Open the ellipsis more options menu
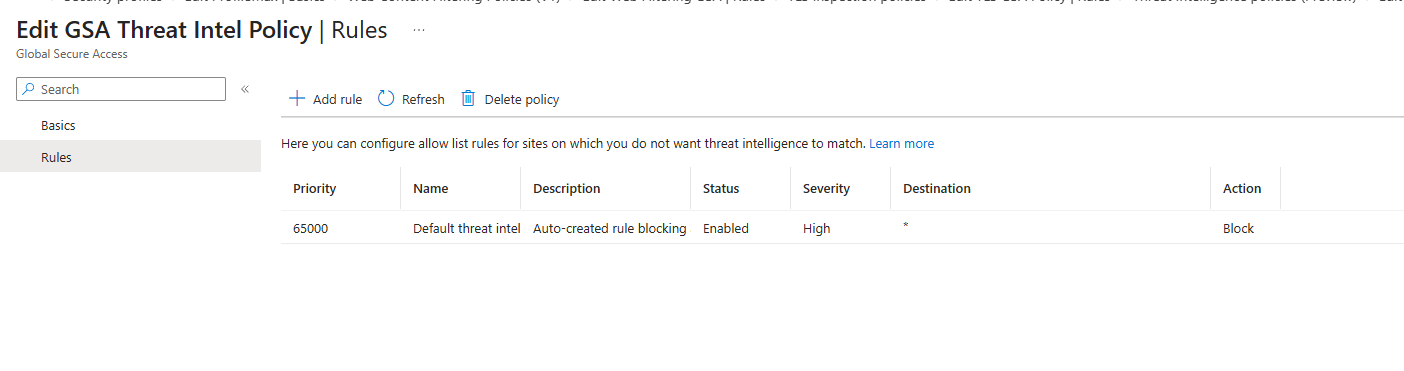1404x371 pixels. point(419,30)
